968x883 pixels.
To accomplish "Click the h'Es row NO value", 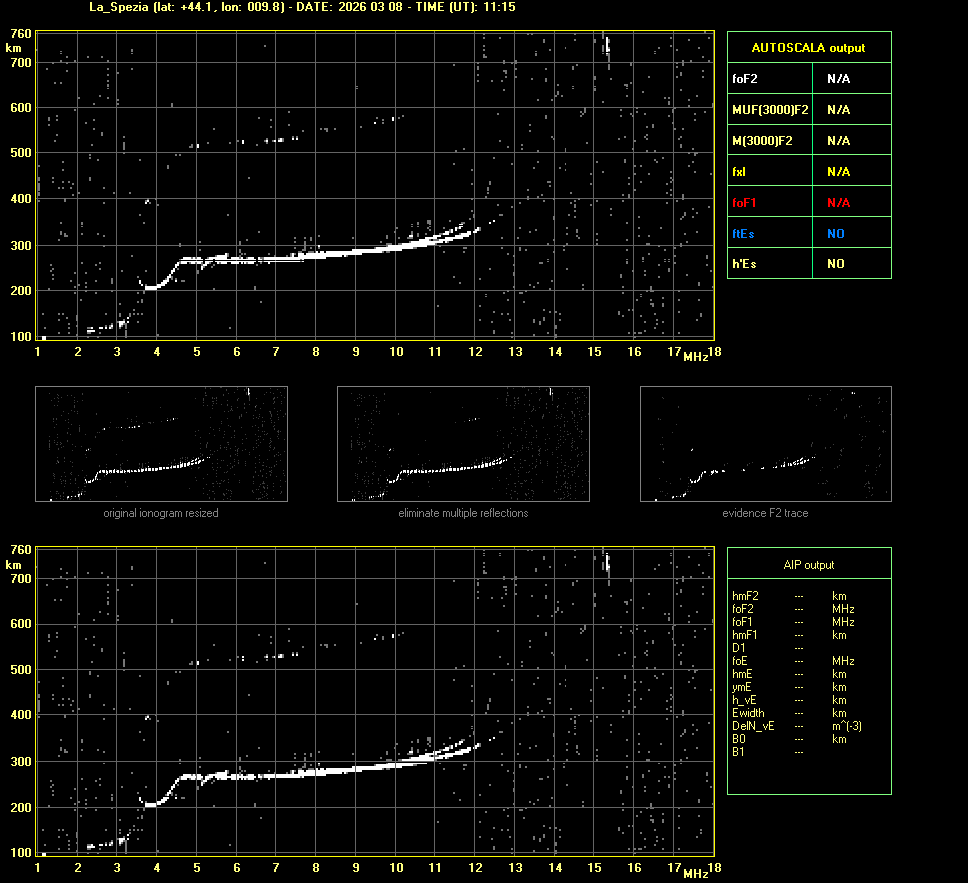I will click(835, 264).
